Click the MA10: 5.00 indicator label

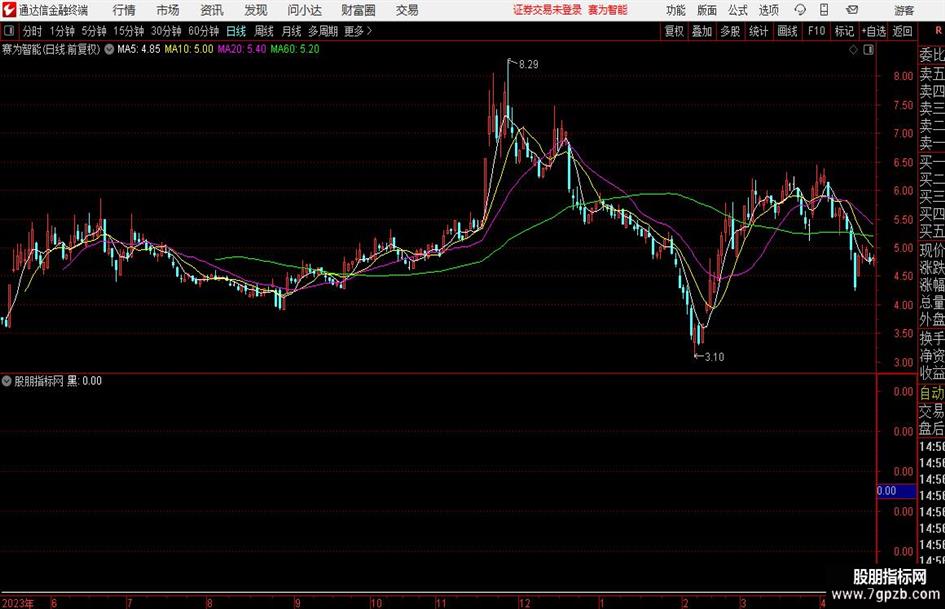point(189,49)
